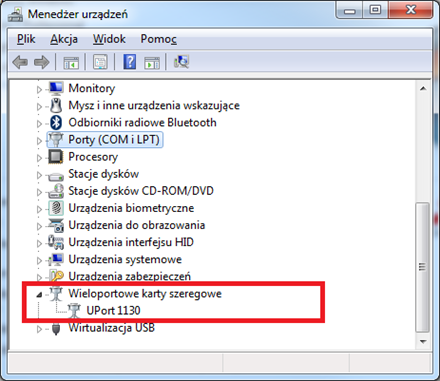Open the Pomoc menu
The width and height of the screenshot is (440, 381).
pos(158,39)
